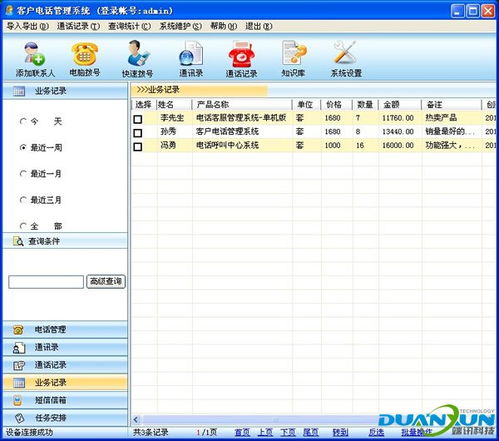This screenshot has height=441, width=499.
Task: Open the 快速拨号 speed dial icon
Action: (x=137, y=60)
